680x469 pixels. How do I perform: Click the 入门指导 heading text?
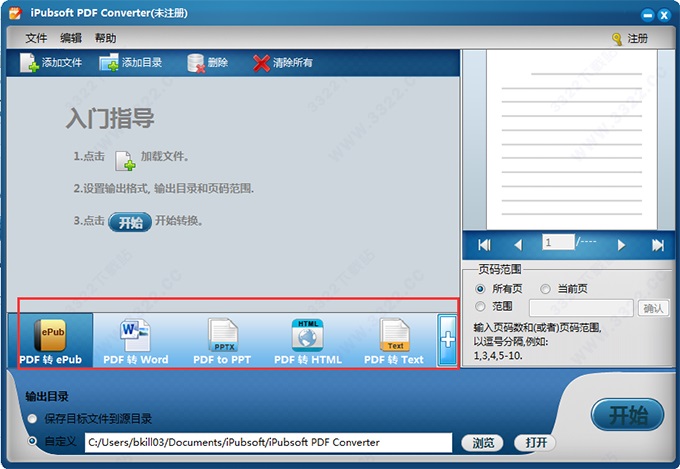pyautogui.click(x=110, y=118)
